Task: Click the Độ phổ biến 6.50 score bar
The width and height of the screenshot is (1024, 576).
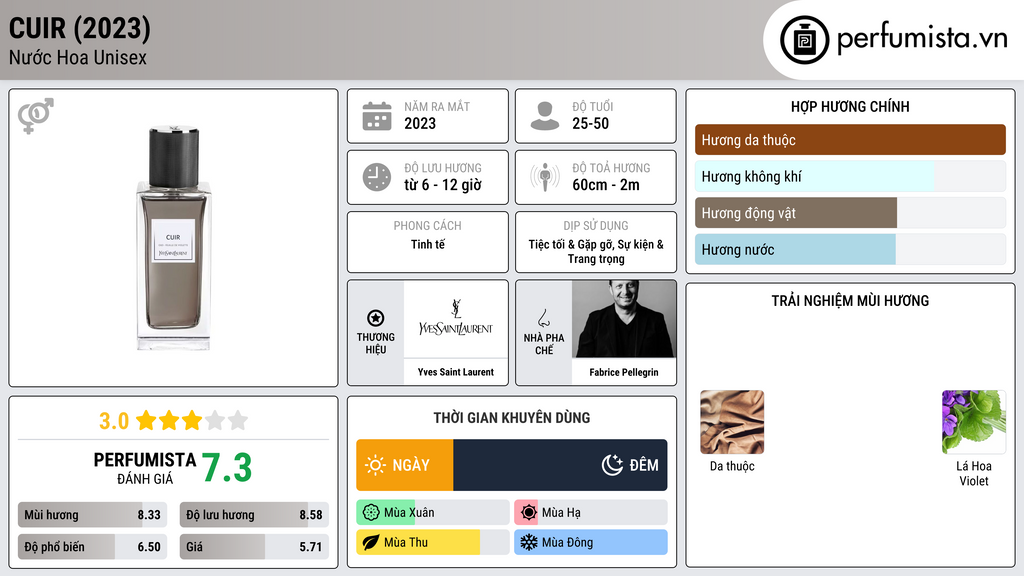Action: pyautogui.click(x=93, y=547)
